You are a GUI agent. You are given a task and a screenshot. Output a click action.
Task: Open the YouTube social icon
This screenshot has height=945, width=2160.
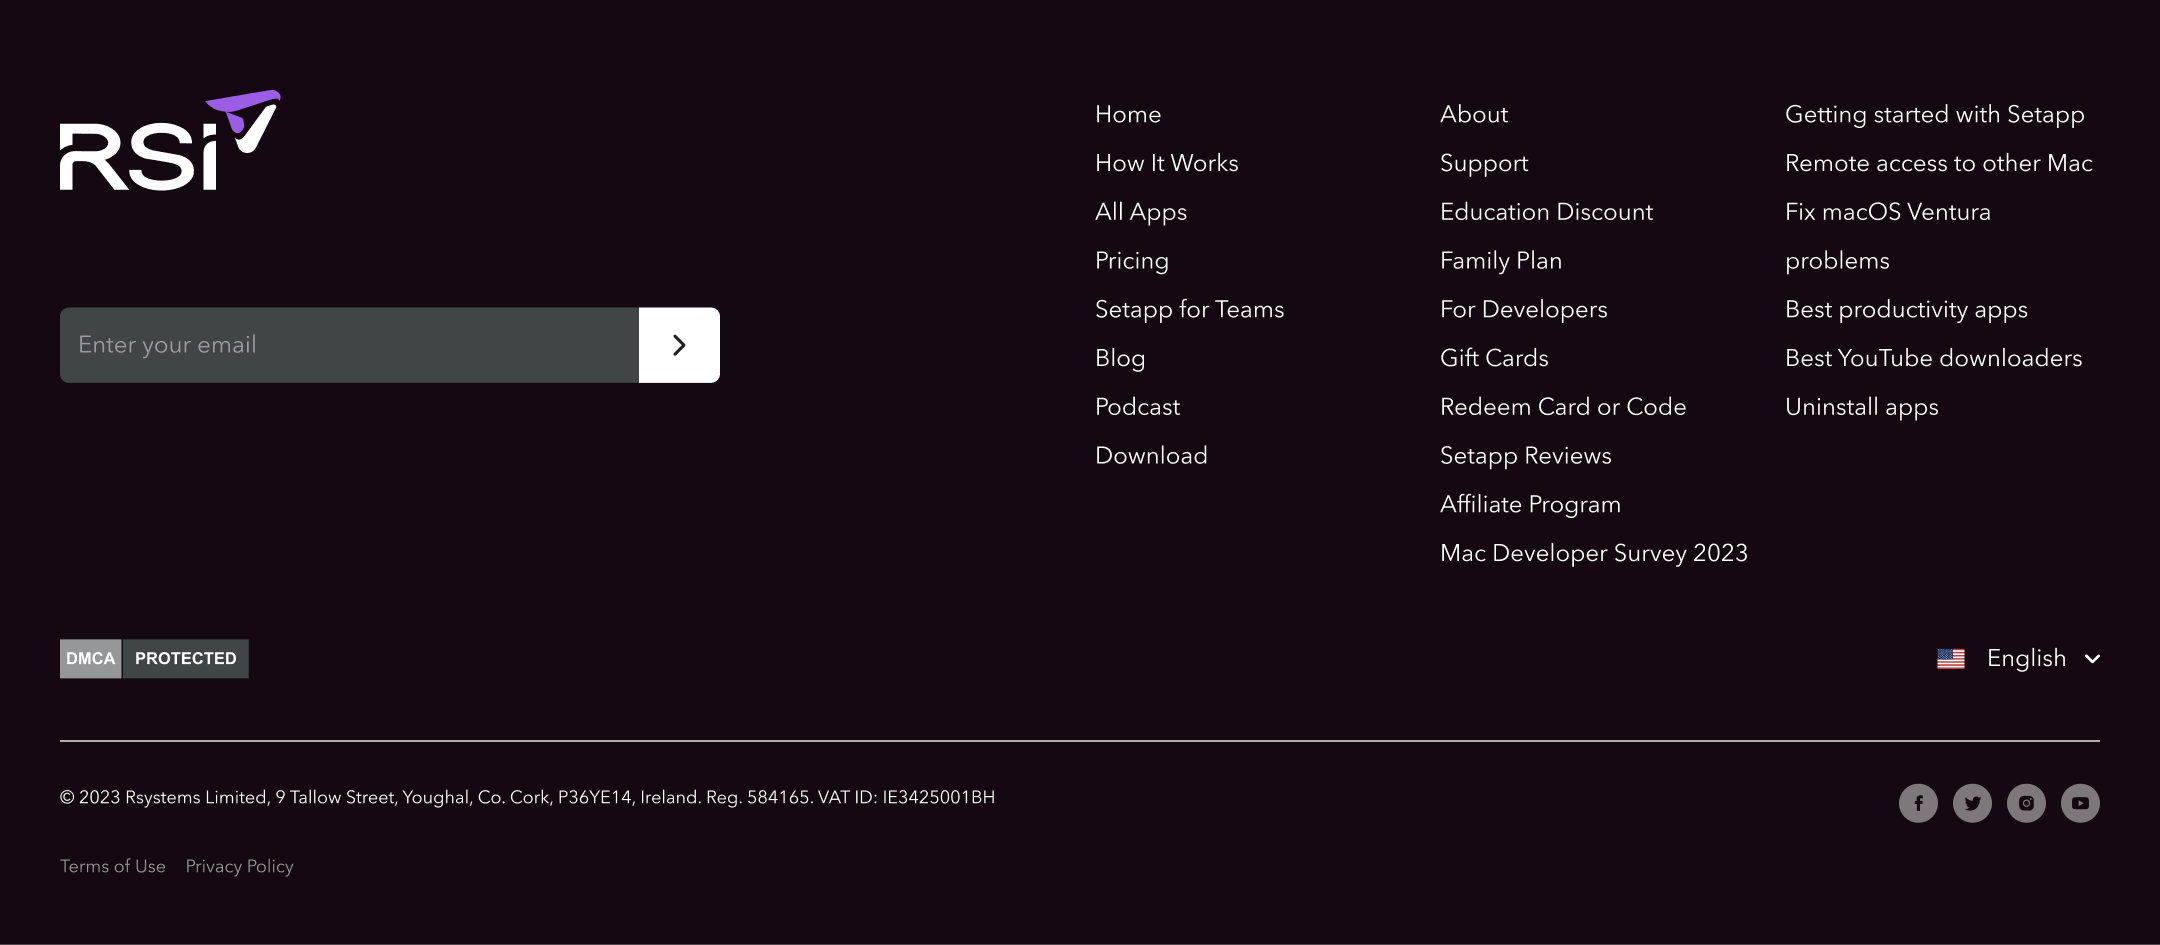[x=2080, y=803]
